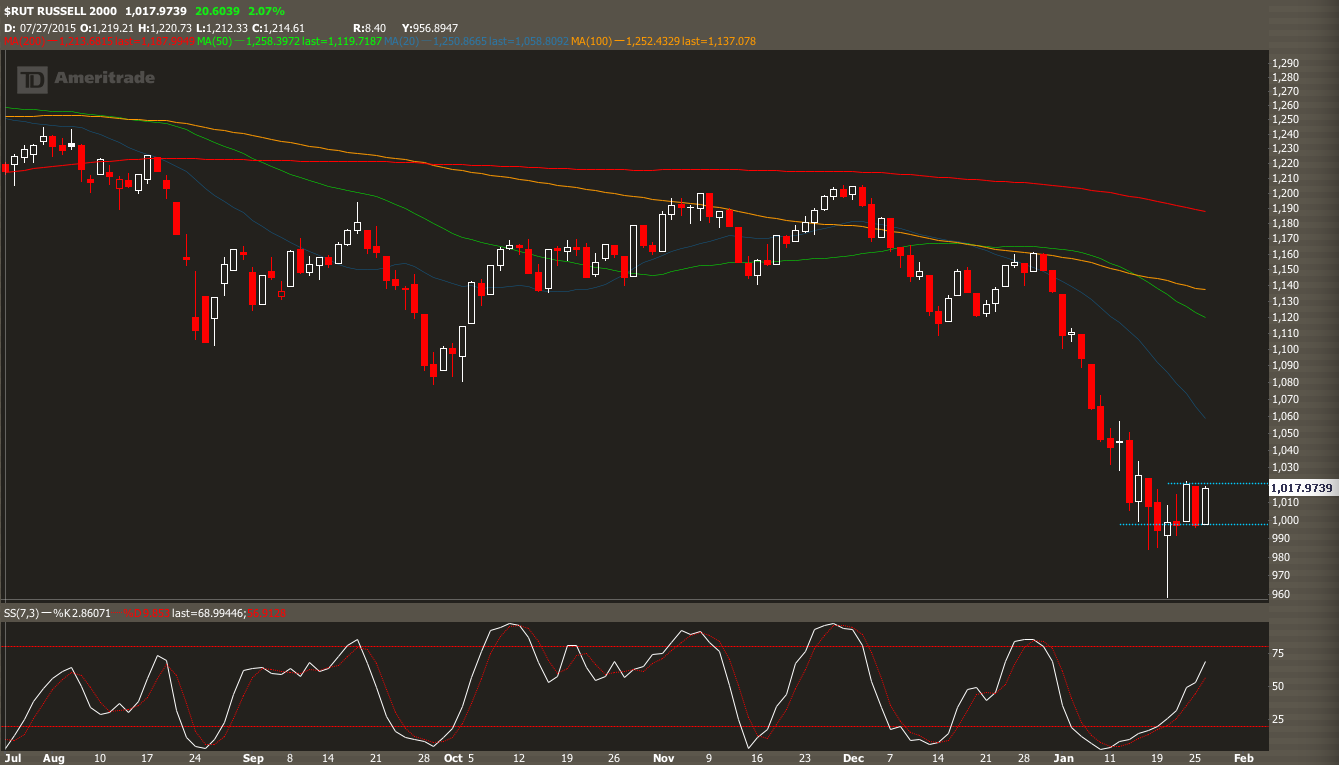The image size is (1339, 765).
Task: Click the Jan label on date axis
Action: click(1064, 758)
